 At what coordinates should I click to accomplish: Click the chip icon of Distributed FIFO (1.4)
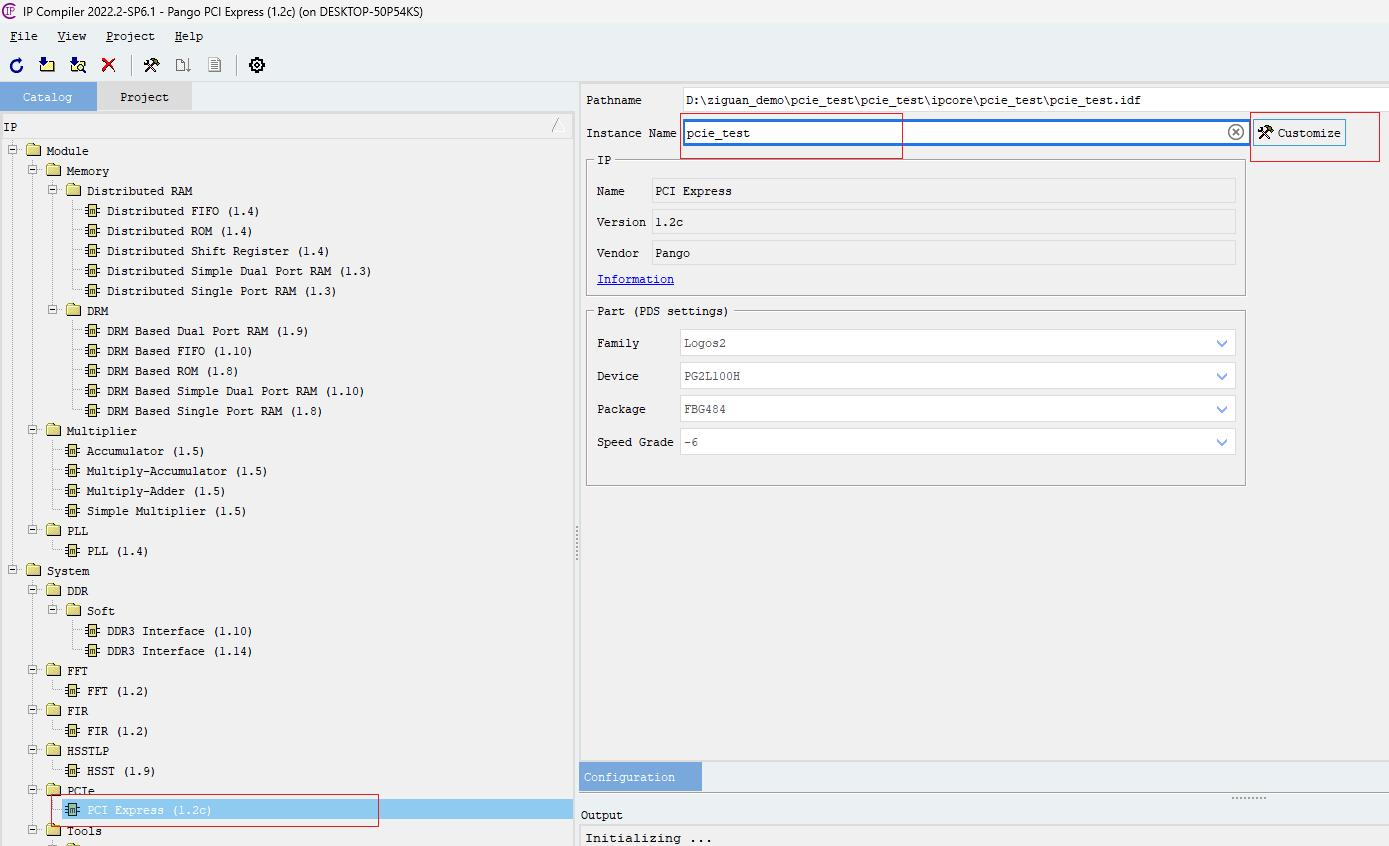pos(93,211)
